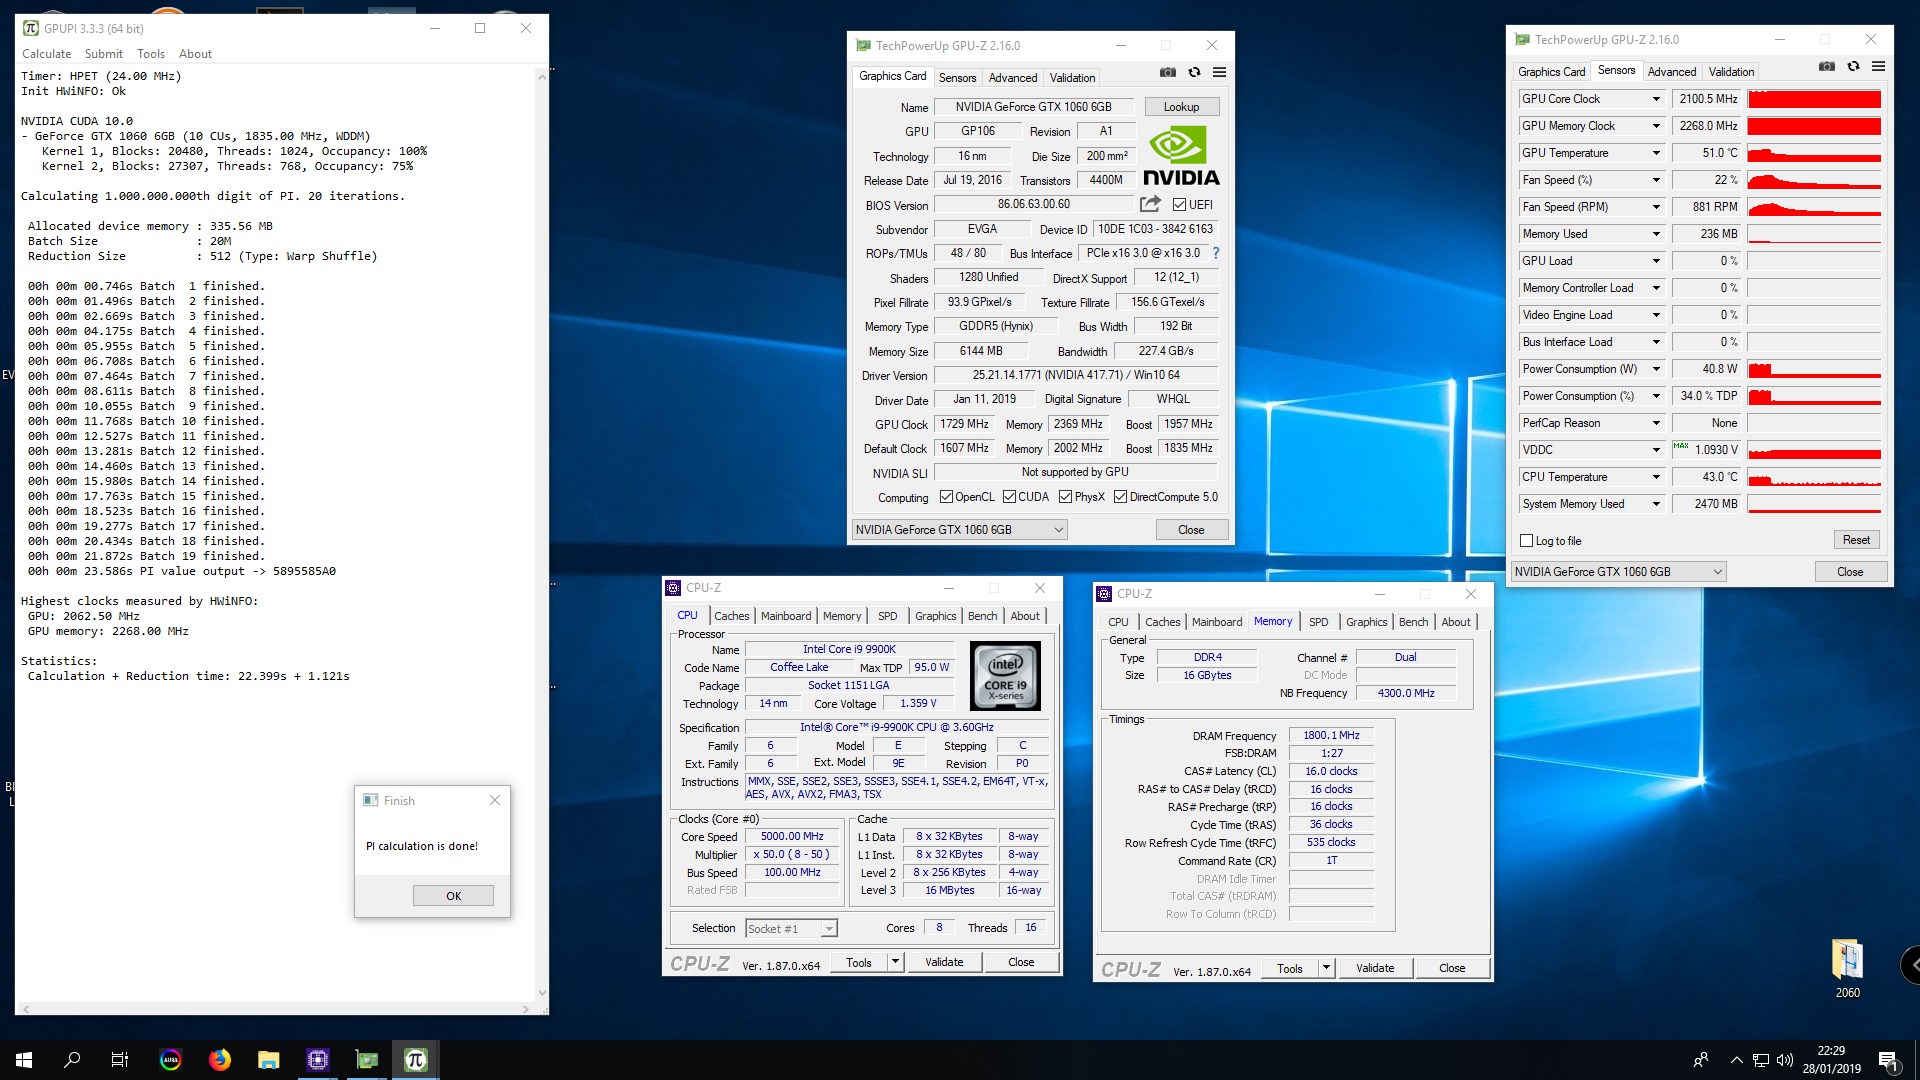
Task: Click the AURA taskbar icon
Action: click(x=170, y=1060)
